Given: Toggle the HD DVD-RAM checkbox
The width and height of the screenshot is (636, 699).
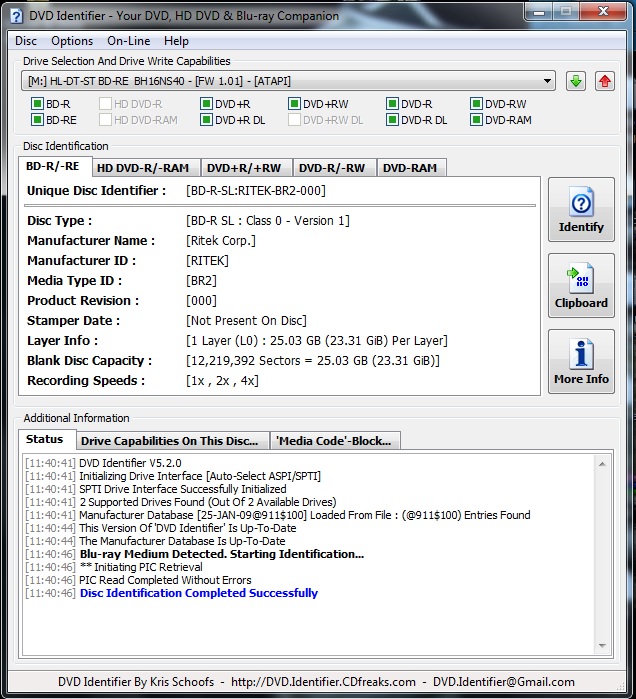Looking at the screenshot, I should click(x=105, y=120).
